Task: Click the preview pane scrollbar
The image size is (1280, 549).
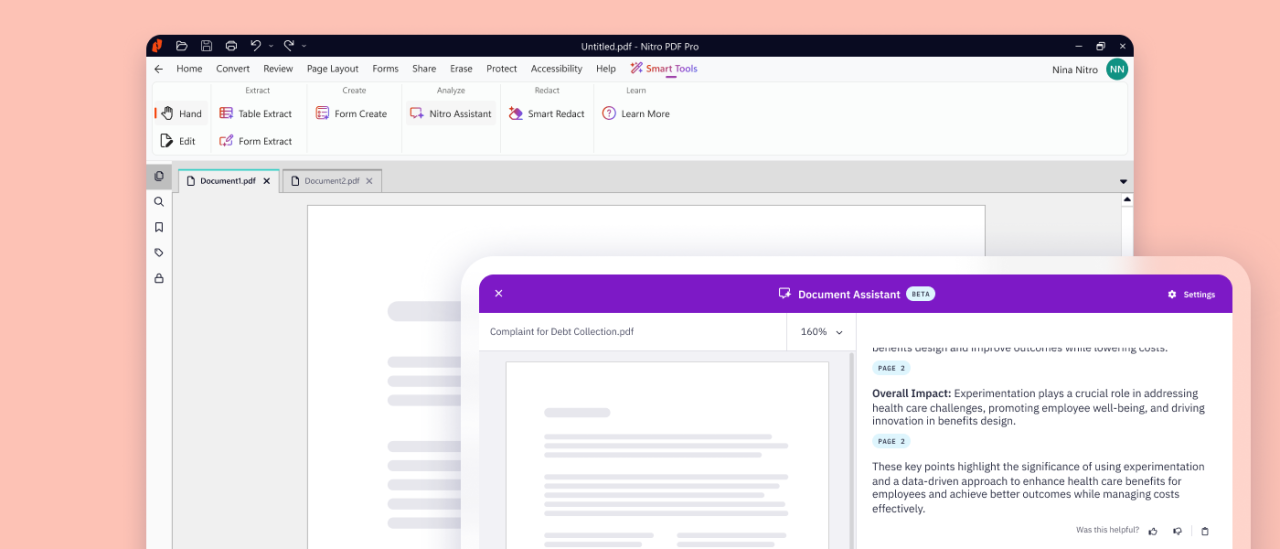Action: (x=852, y=450)
